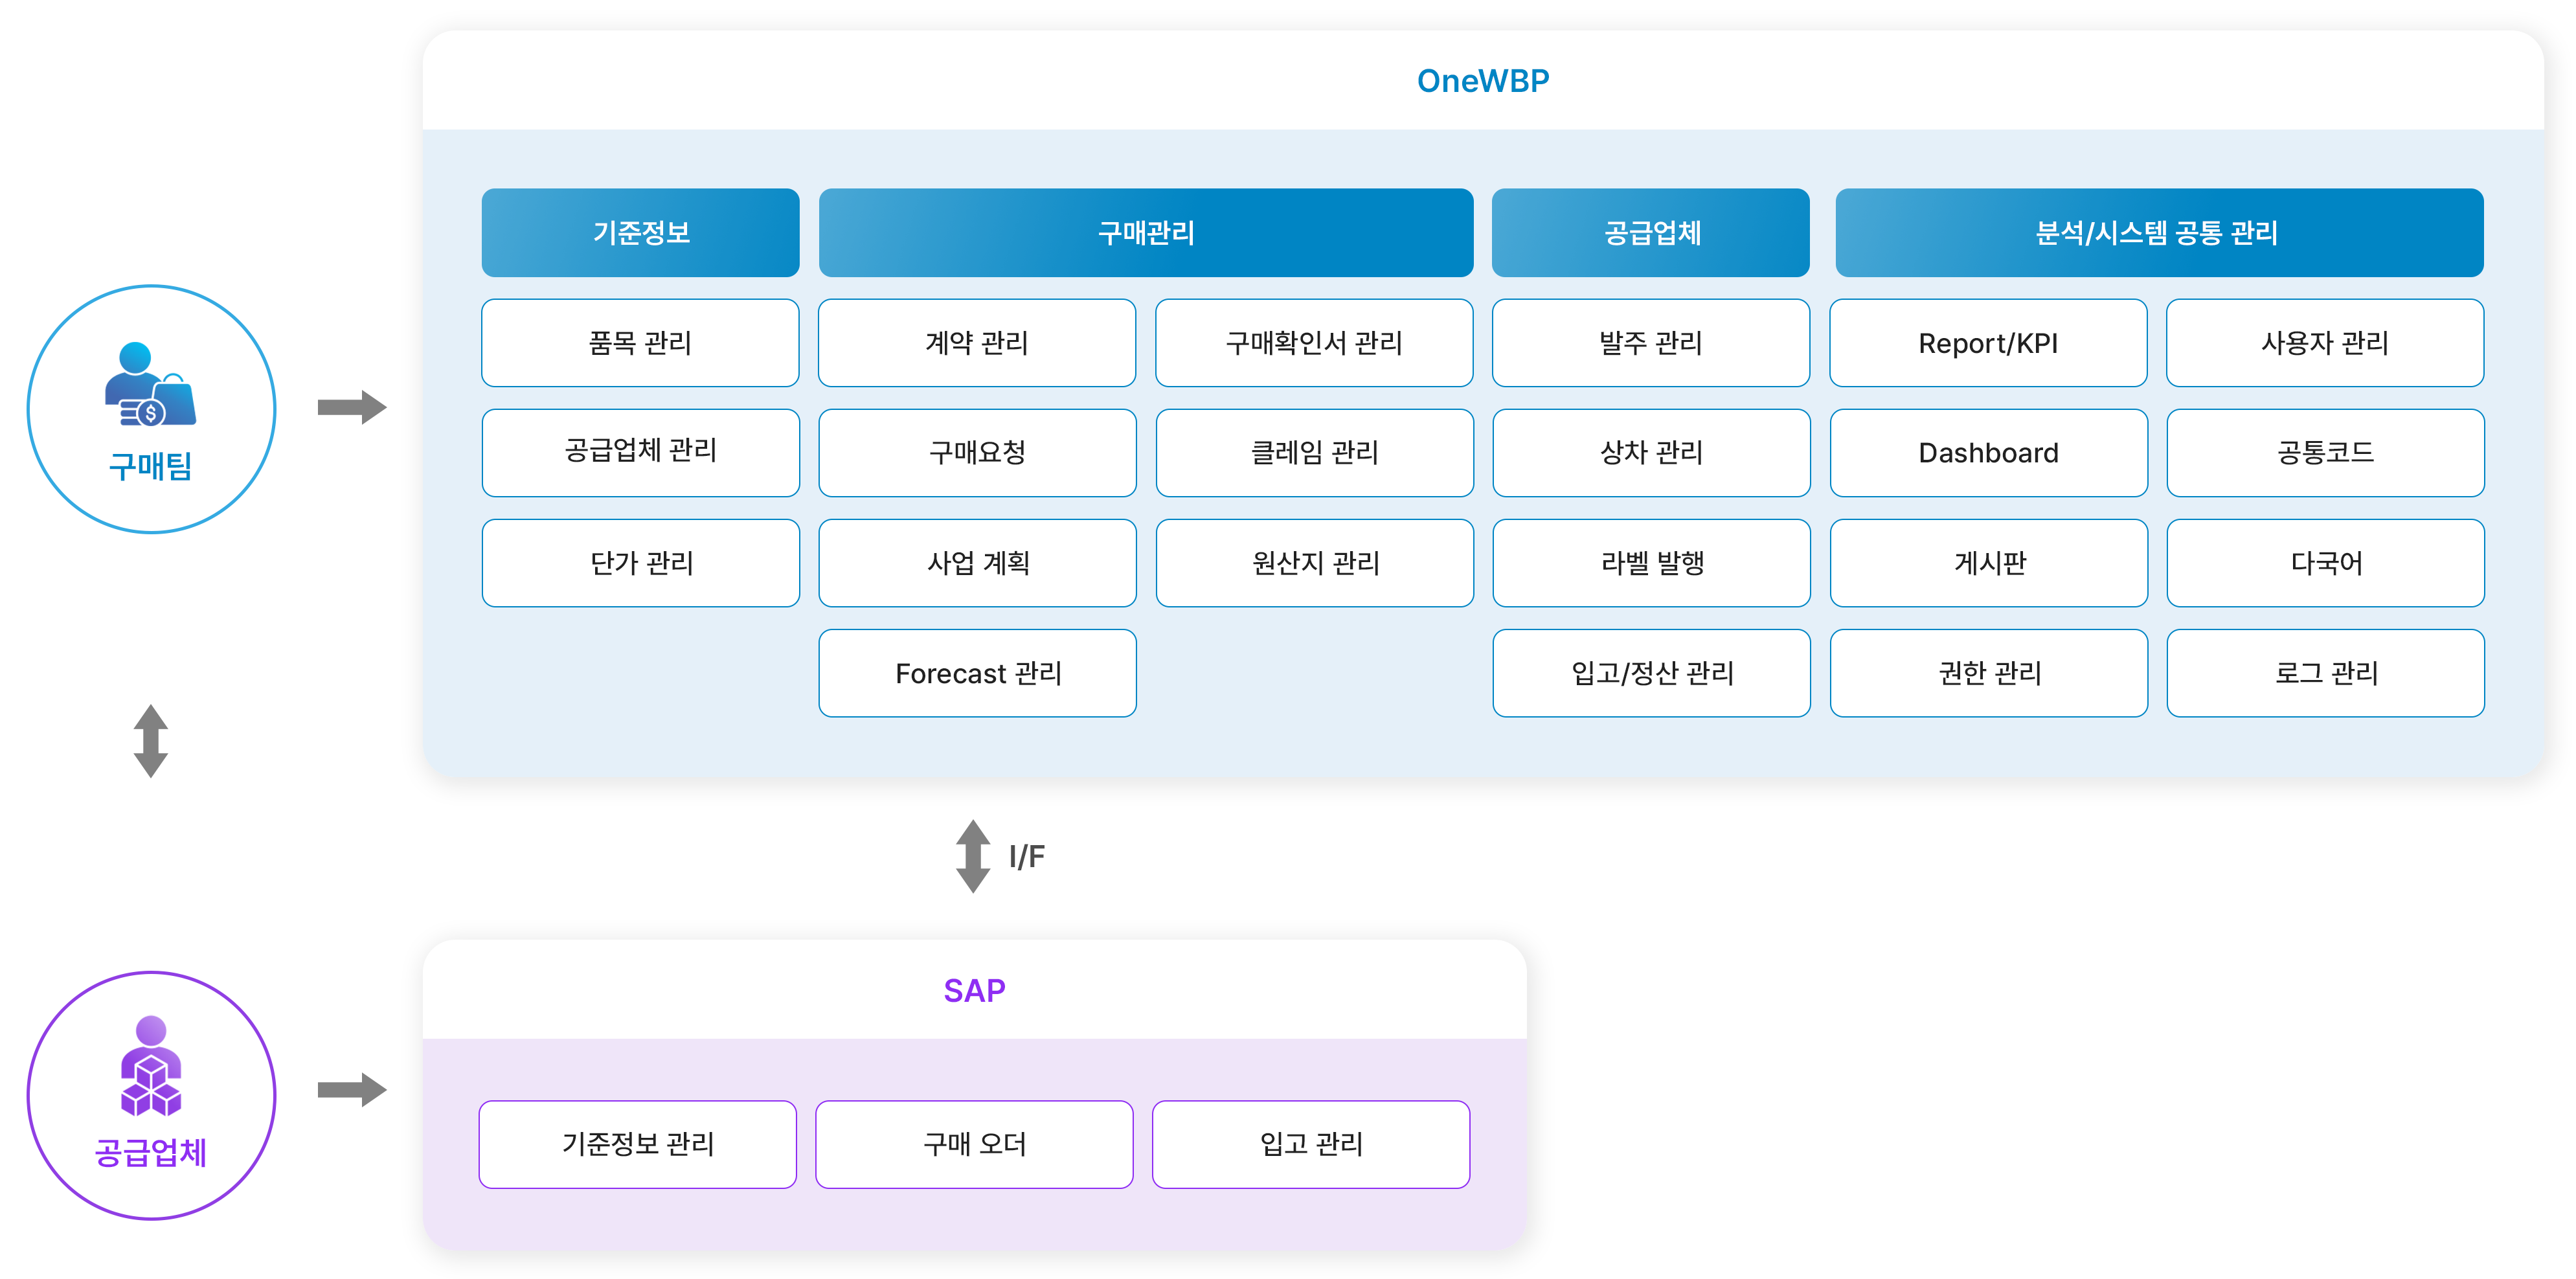Click the arrow pointing to SAP box
This screenshot has width=2576, height=1279.
pos(352,1089)
